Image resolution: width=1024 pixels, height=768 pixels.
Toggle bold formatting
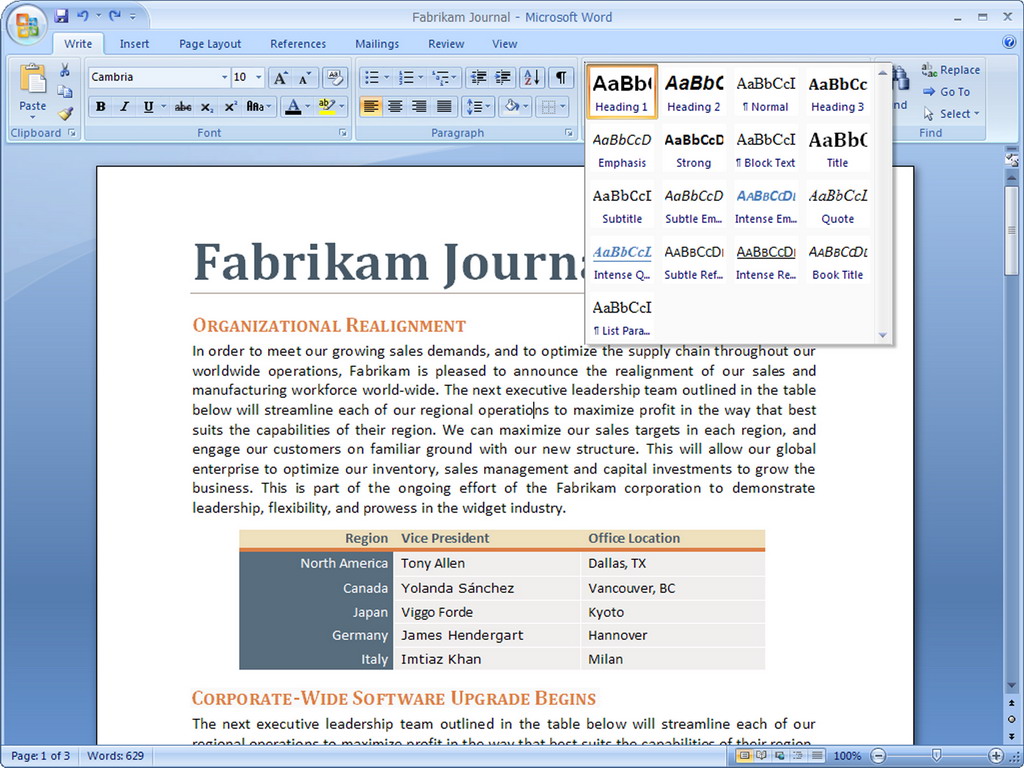101,106
